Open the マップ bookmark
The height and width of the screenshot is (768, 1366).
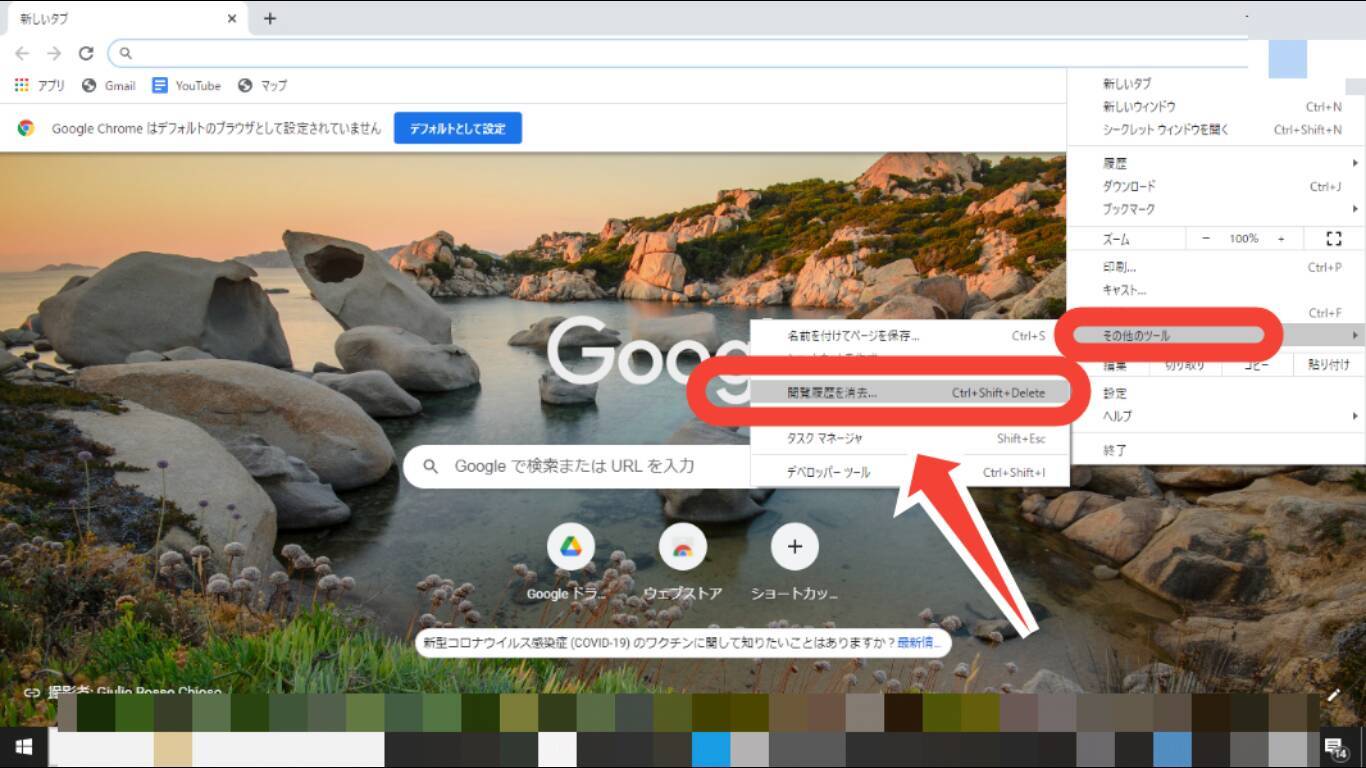[x=262, y=86]
